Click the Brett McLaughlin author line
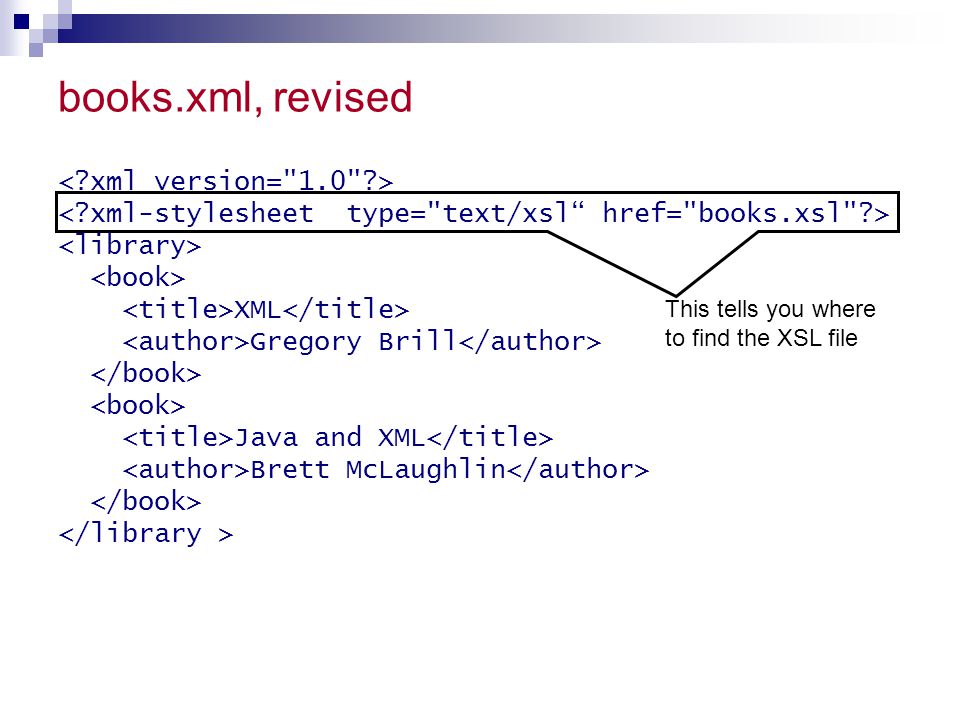Image resolution: width=960 pixels, height=720 pixels. [x=386, y=470]
